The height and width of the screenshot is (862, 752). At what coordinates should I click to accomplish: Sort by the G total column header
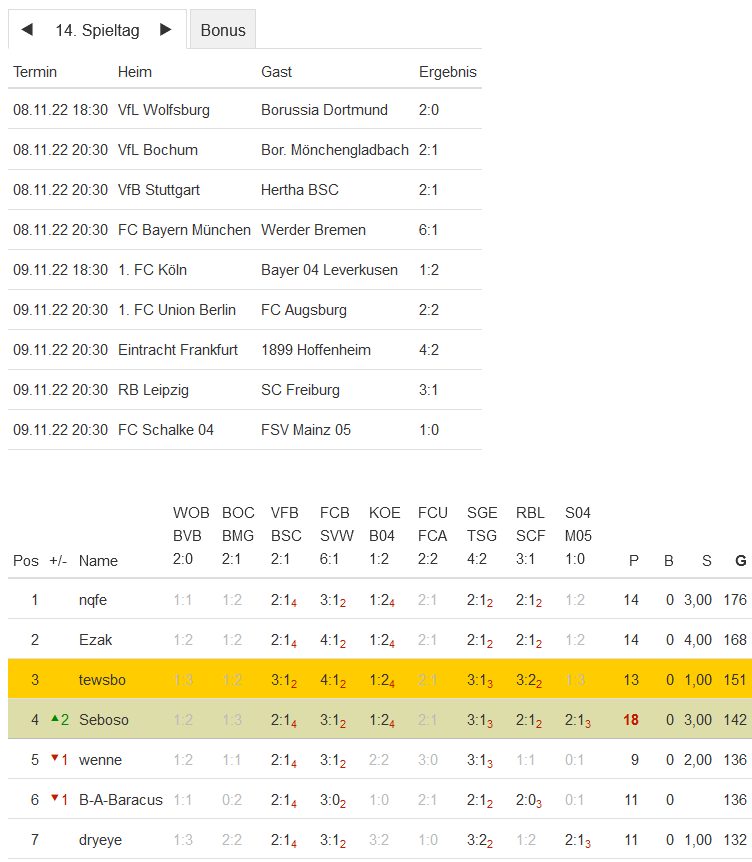(740, 561)
